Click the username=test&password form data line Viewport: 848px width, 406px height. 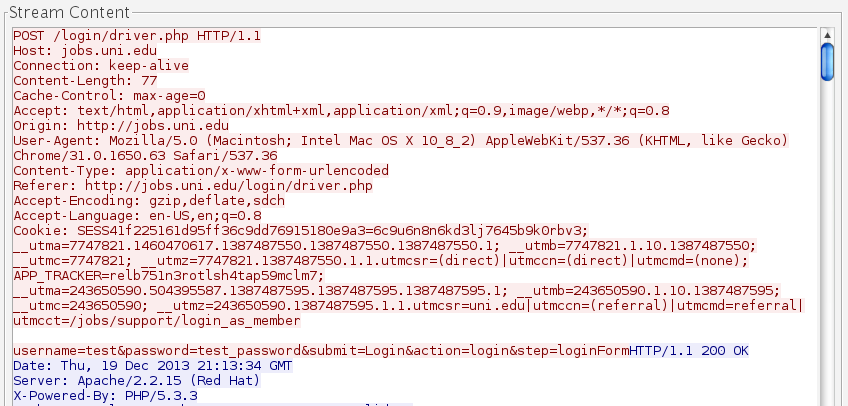(x=320, y=351)
